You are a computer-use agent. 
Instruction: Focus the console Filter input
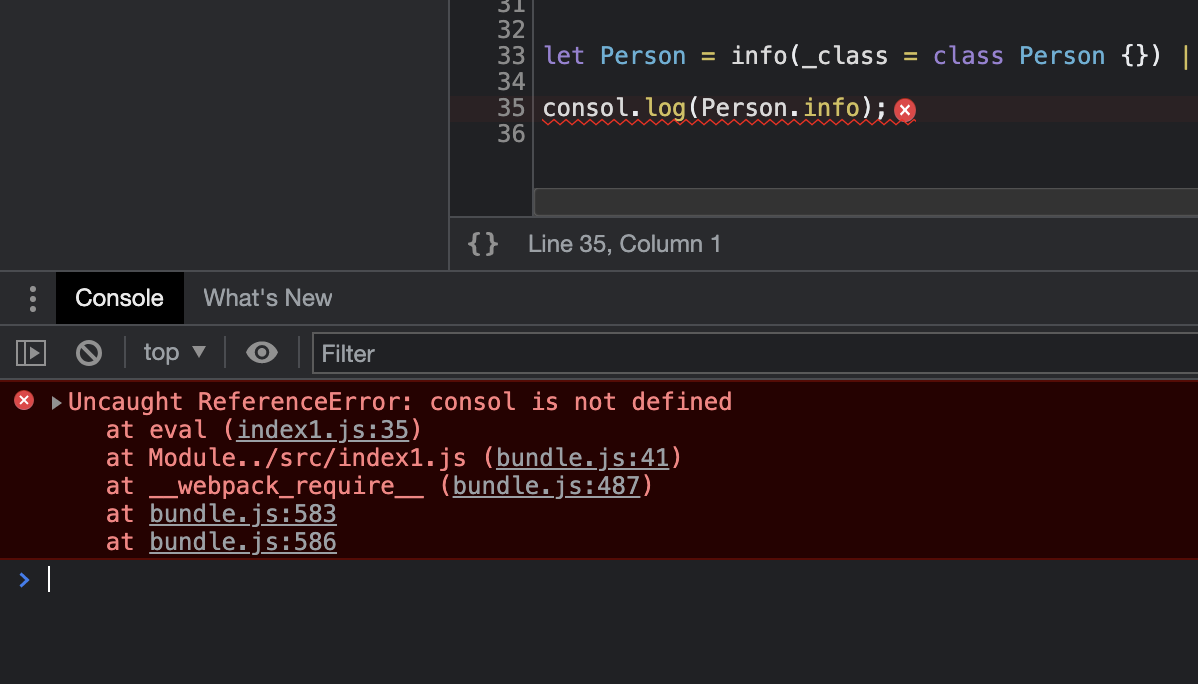[756, 353]
